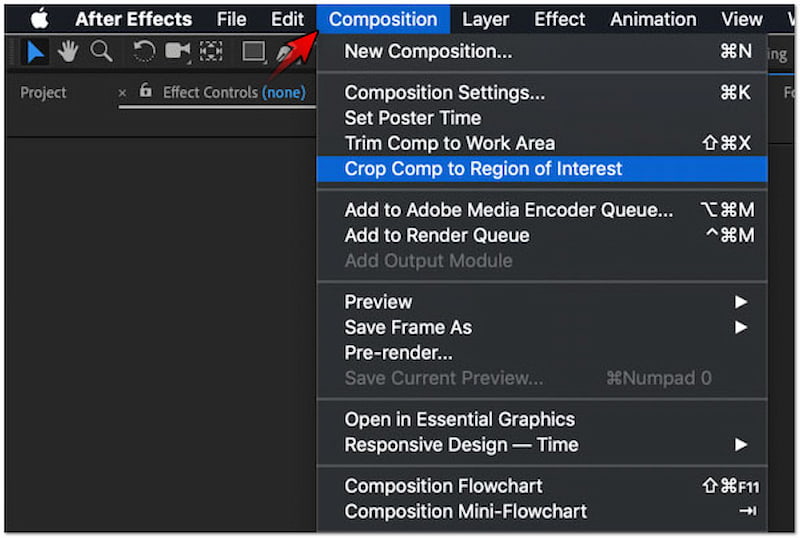Toggle the Effect Controls panel lock
Screen dimensions: 800x538
146,92
